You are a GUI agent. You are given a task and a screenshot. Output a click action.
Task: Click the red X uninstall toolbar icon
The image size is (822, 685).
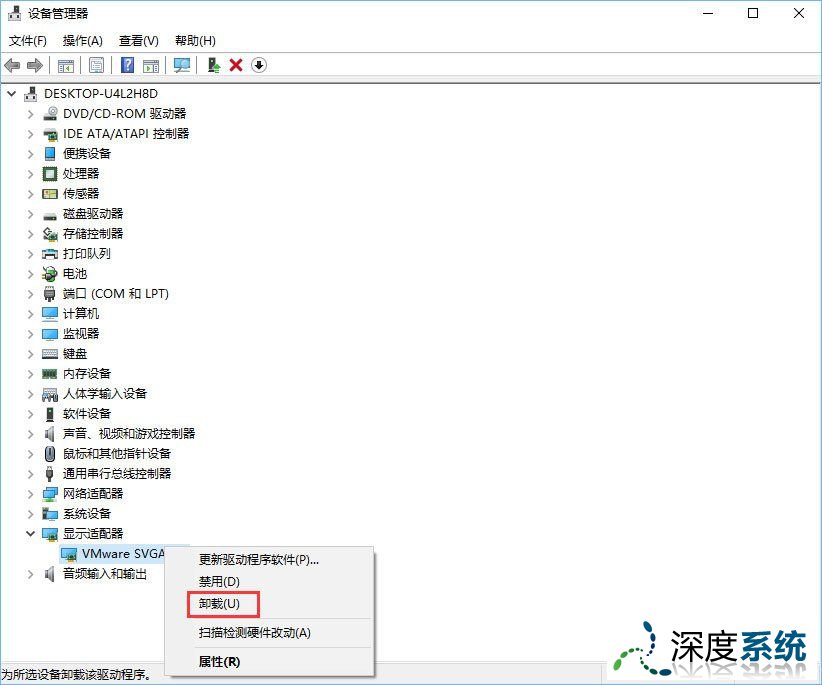(236, 66)
